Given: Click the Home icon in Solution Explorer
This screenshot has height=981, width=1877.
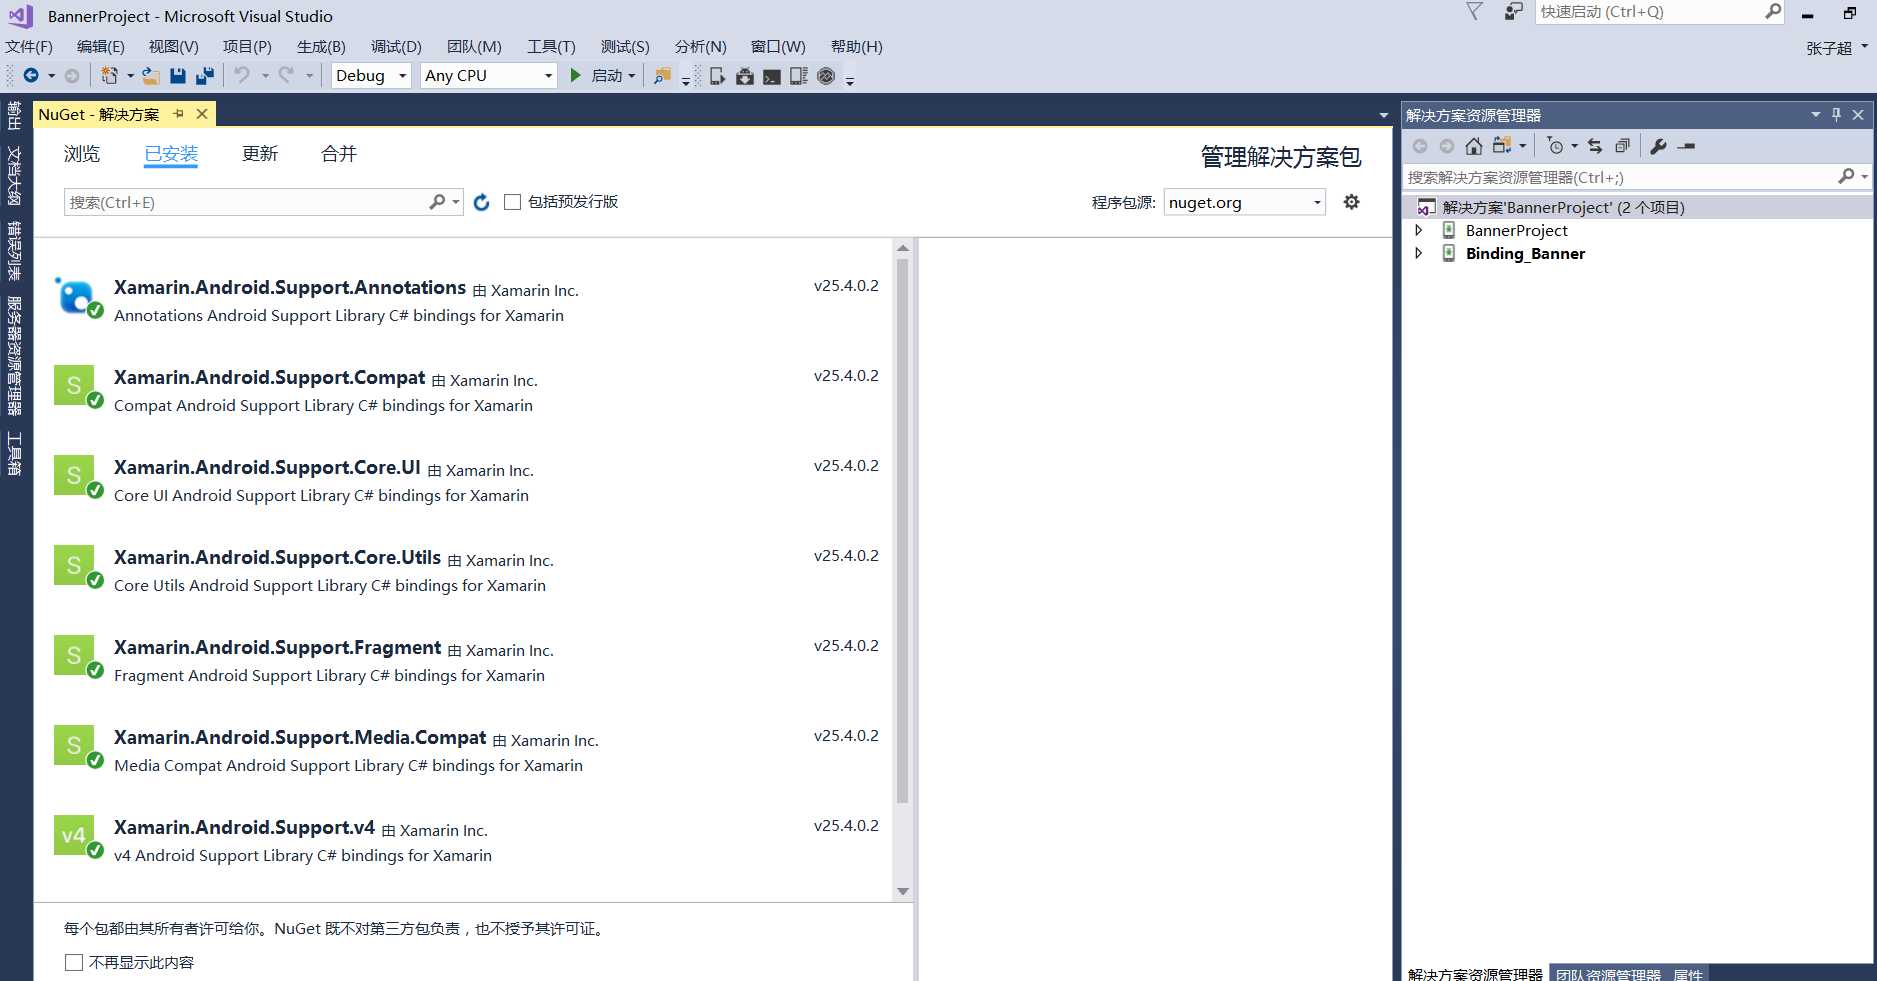Looking at the screenshot, I should point(1473,146).
